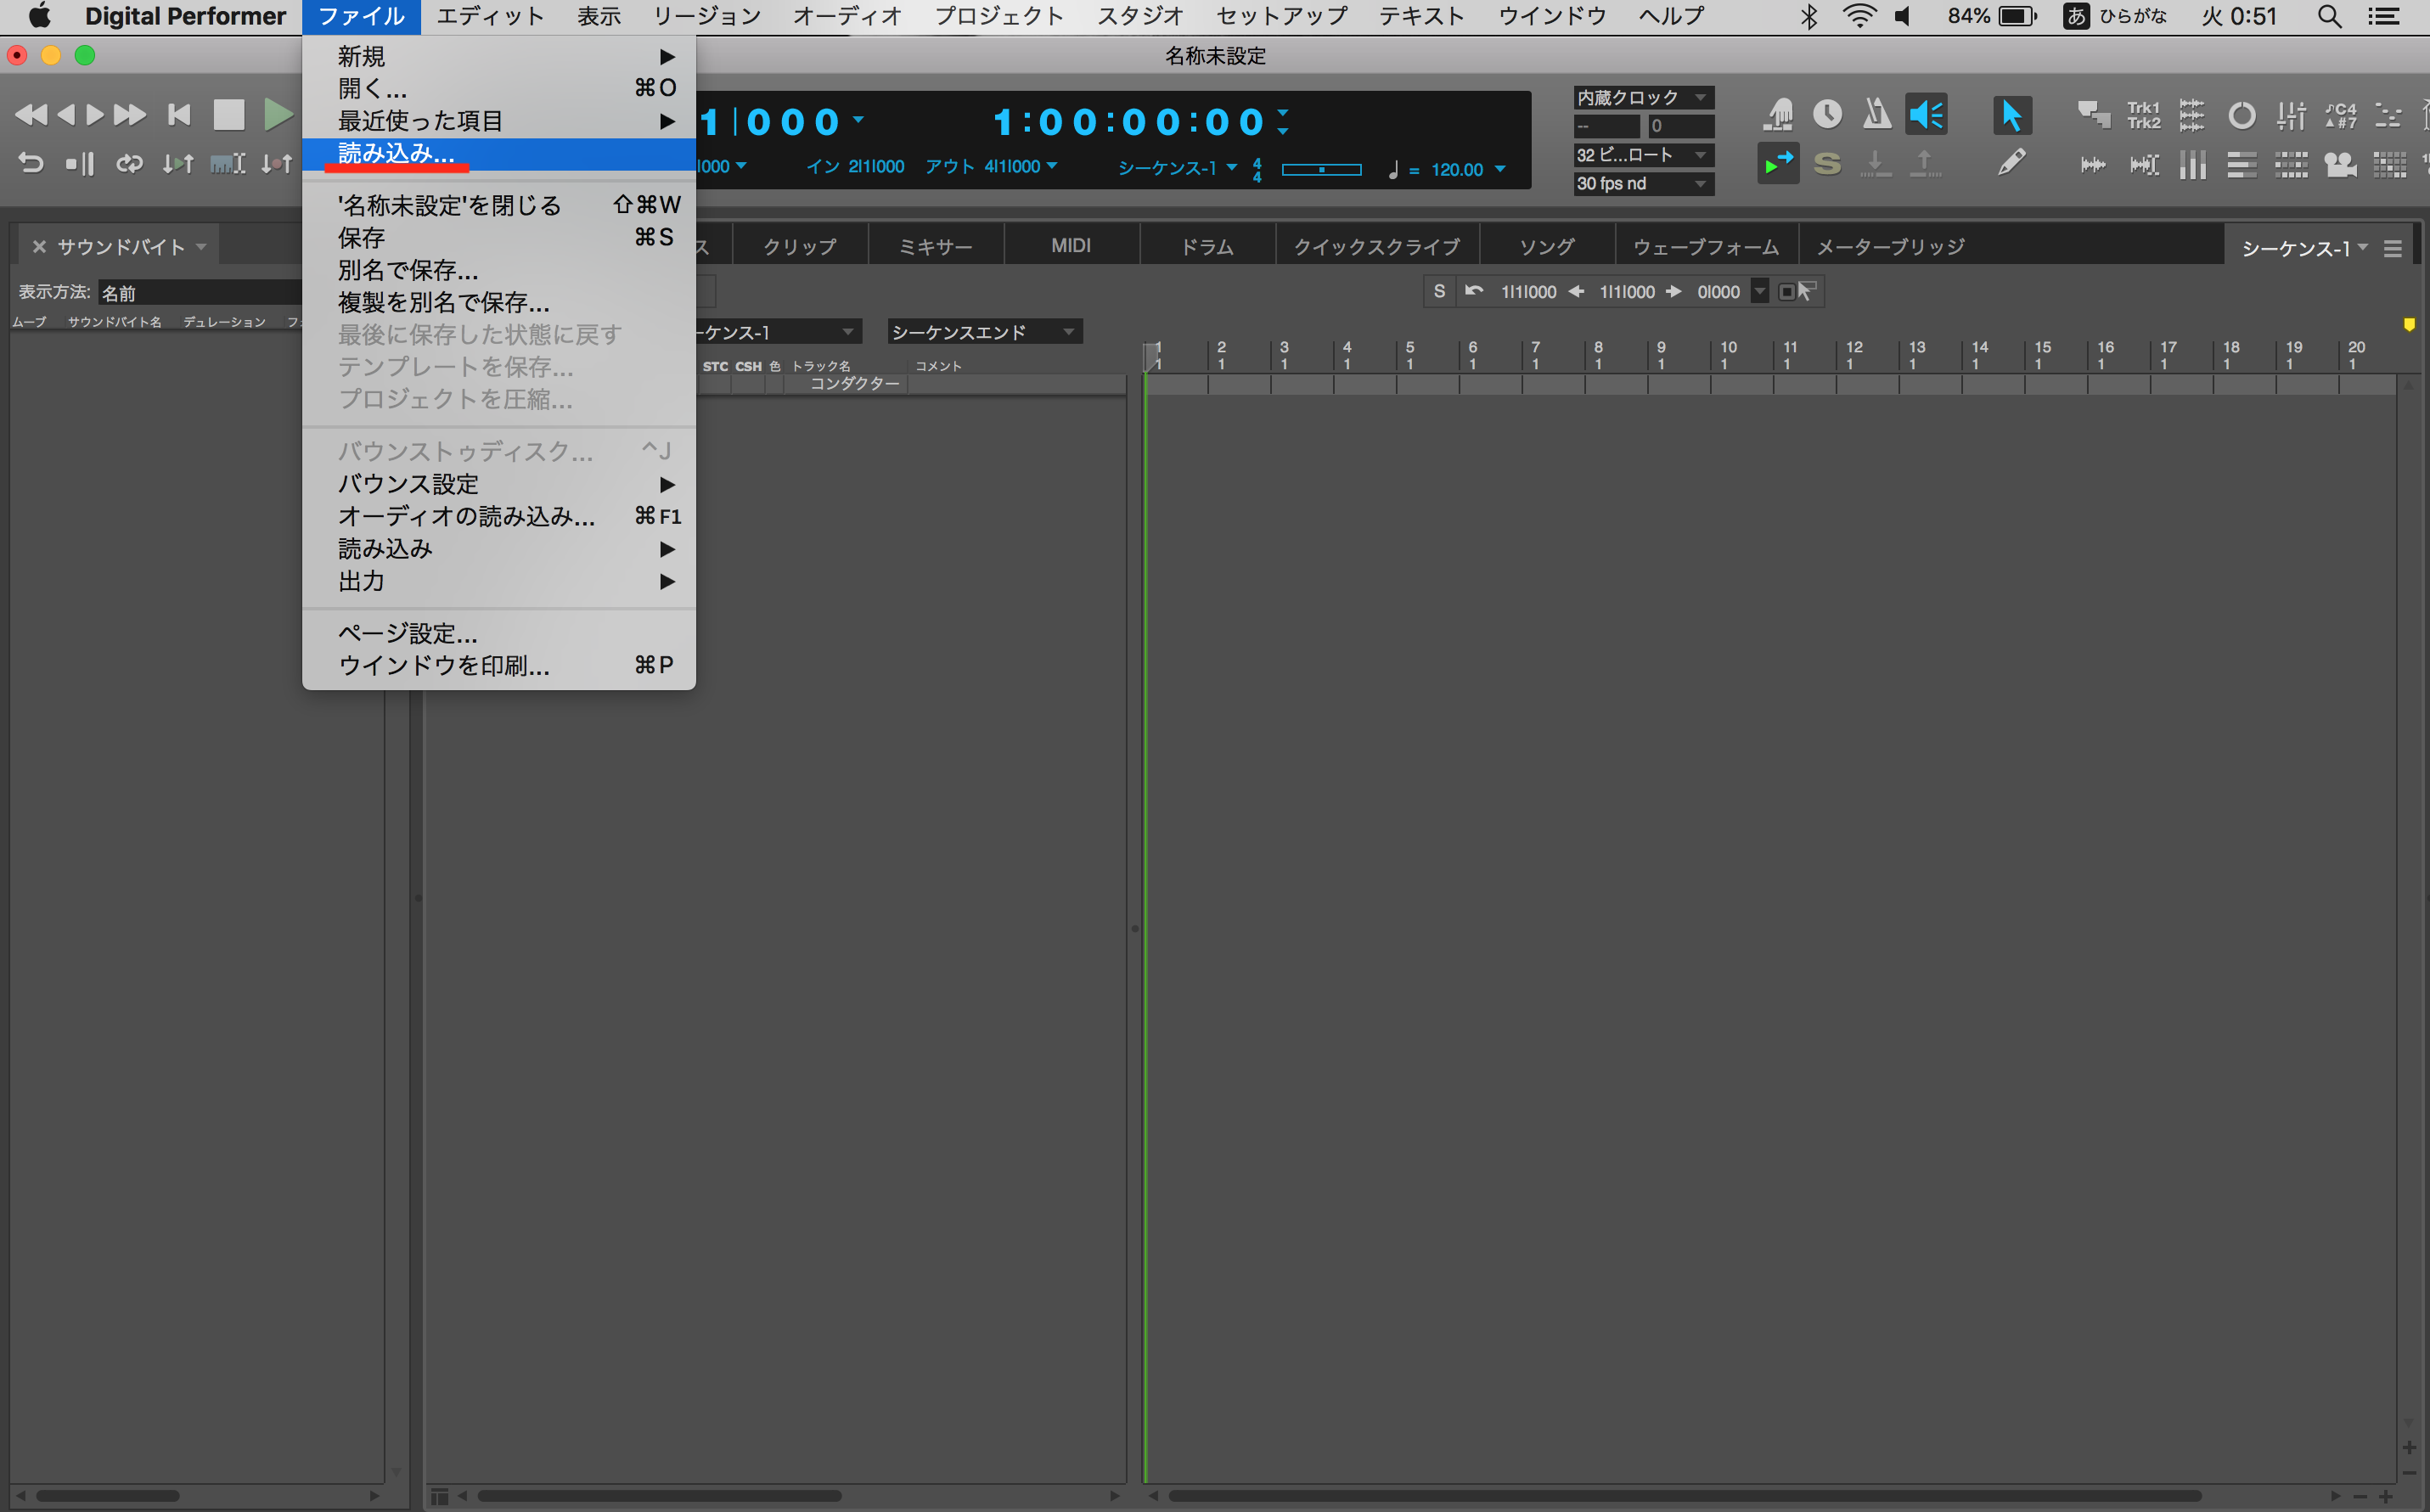2430x1512 pixels.
Task: Toggle the S solo button in toolbar
Action: (x=1827, y=164)
